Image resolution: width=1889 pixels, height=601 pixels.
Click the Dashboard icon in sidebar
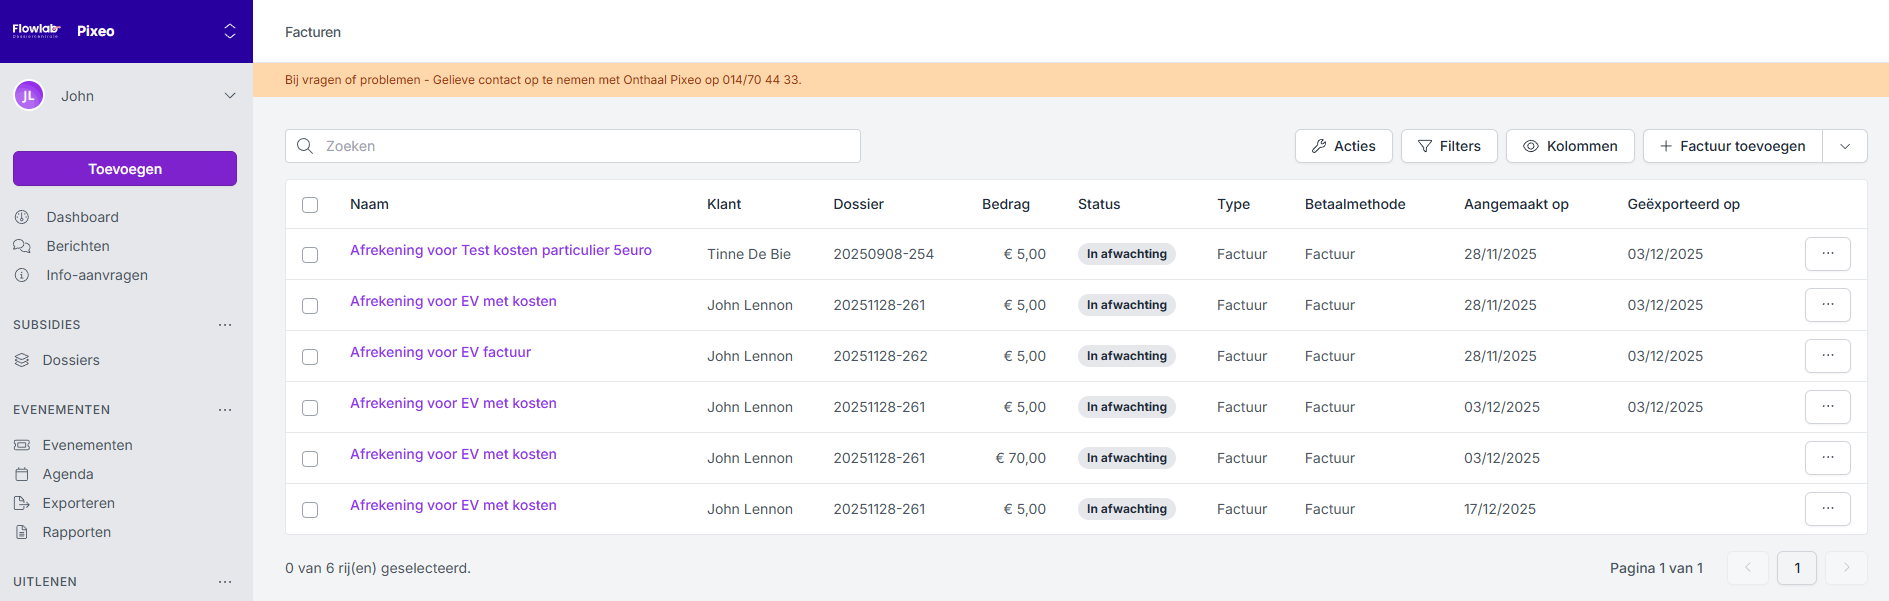click(22, 217)
